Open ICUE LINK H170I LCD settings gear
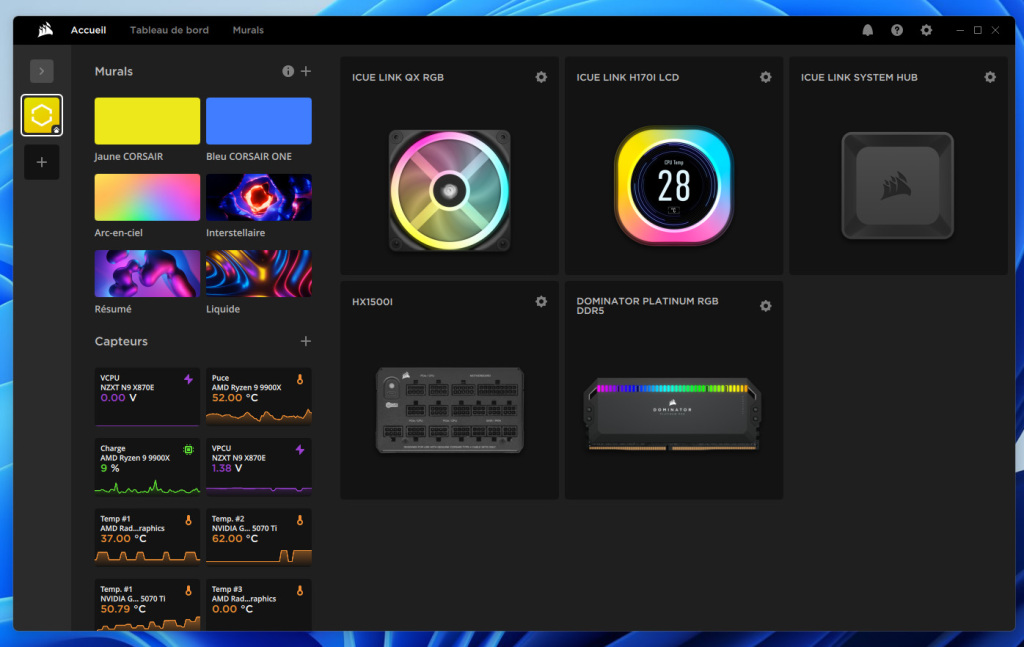Viewport: 1024px width, 647px height. tap(765, 77)
